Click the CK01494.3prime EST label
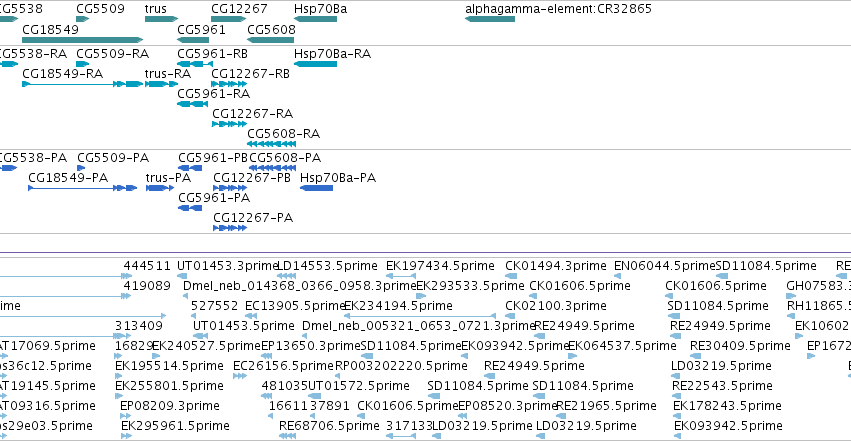The height and width of the screenshot is (441, 851). pyautogui.click(x=556, y=266)
